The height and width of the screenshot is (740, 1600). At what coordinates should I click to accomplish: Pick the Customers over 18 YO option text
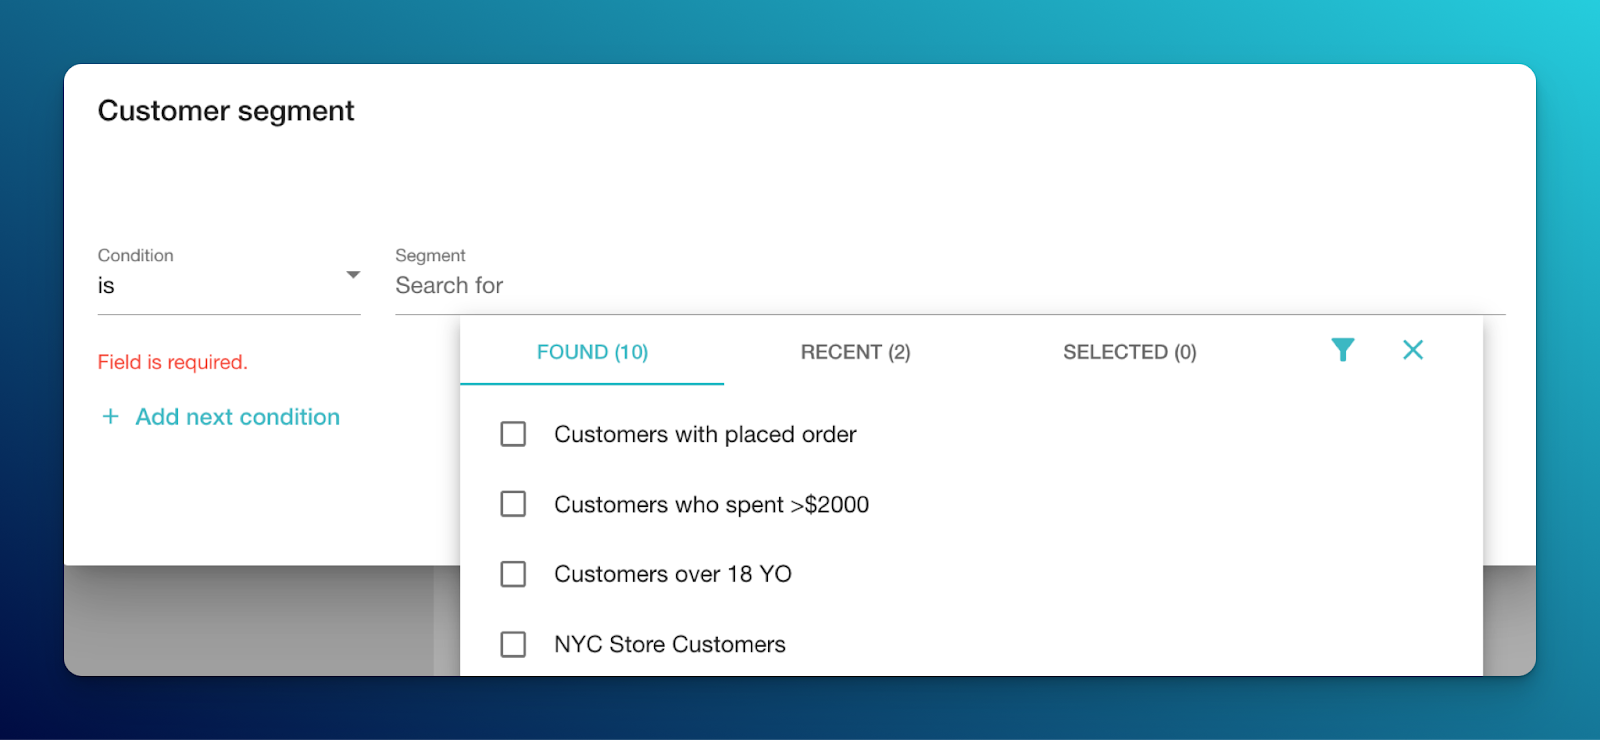coord(673,574)
